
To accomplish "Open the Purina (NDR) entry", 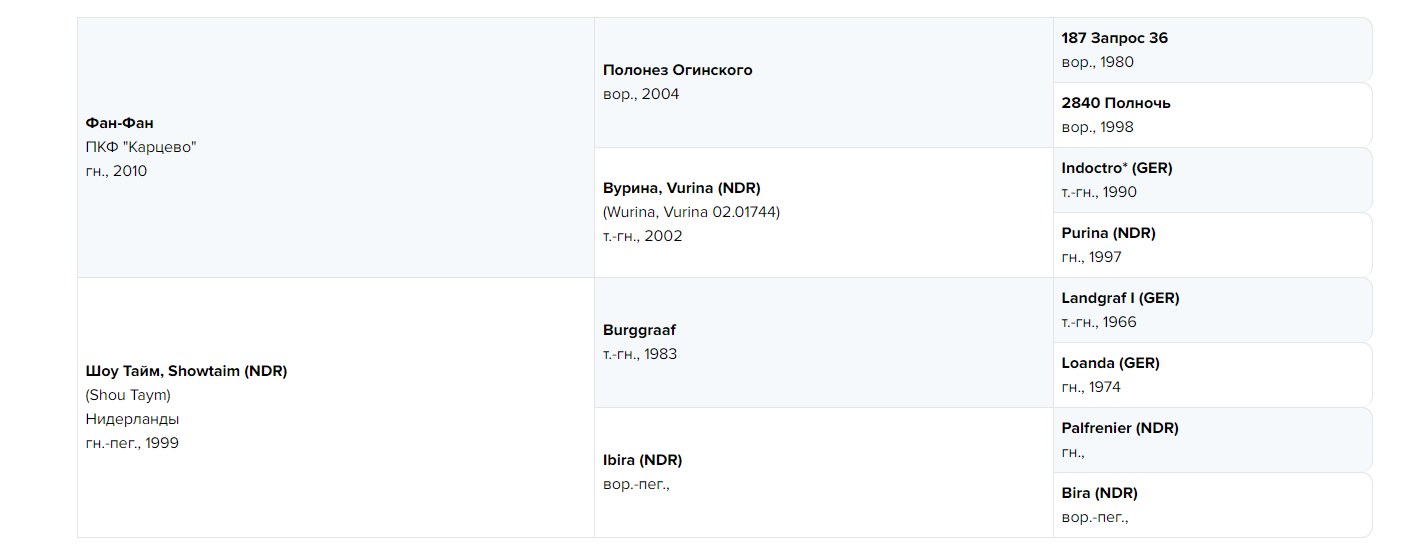I will coord(1108,233).
